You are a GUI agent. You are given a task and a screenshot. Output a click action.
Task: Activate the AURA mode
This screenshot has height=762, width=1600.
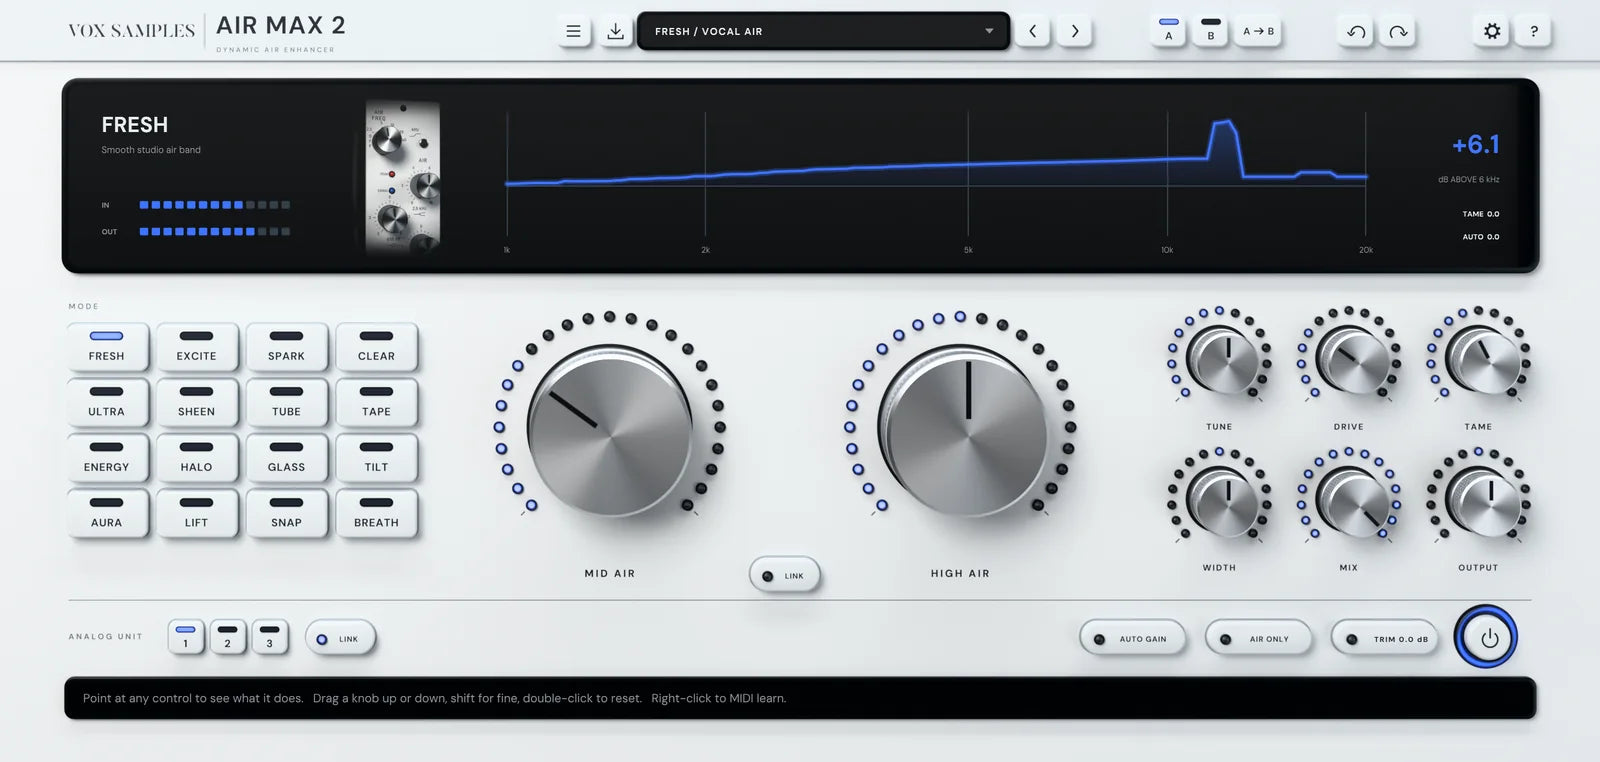click(x=107, y=513)
